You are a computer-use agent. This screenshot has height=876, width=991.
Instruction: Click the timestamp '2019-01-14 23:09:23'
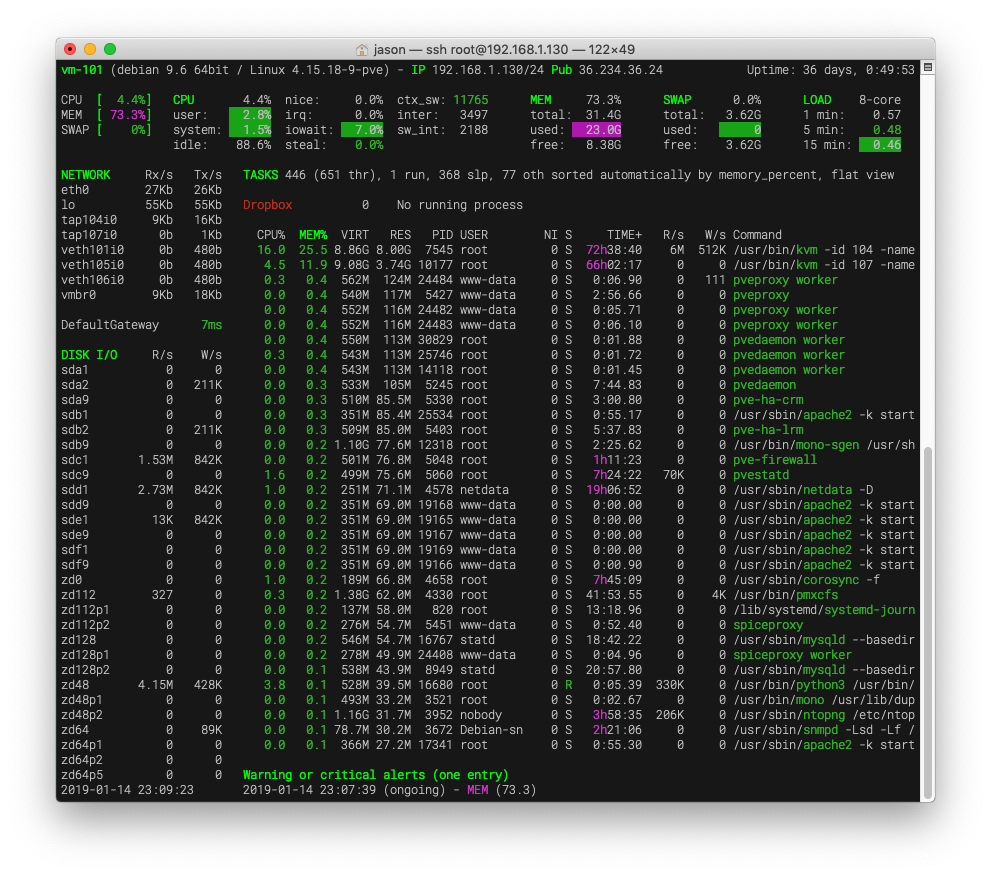pos(127,790)
